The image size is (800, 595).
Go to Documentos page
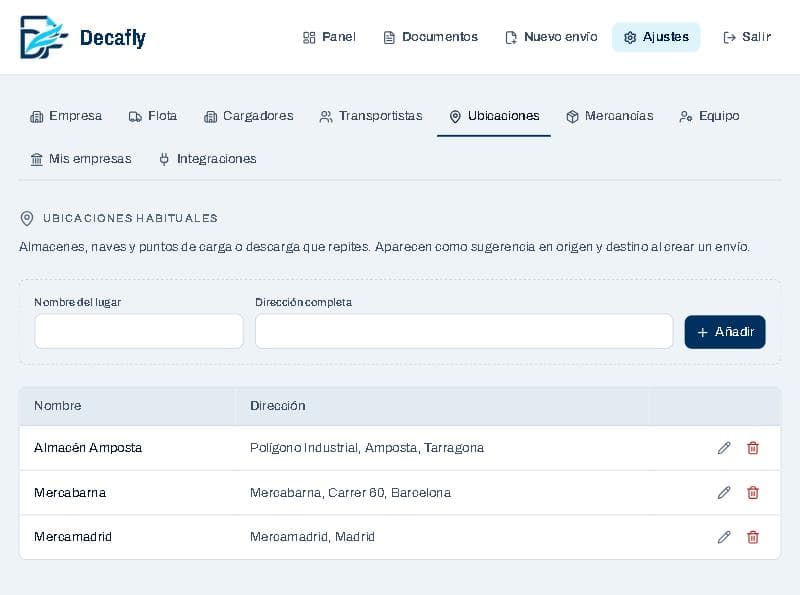tap(431, 37)
